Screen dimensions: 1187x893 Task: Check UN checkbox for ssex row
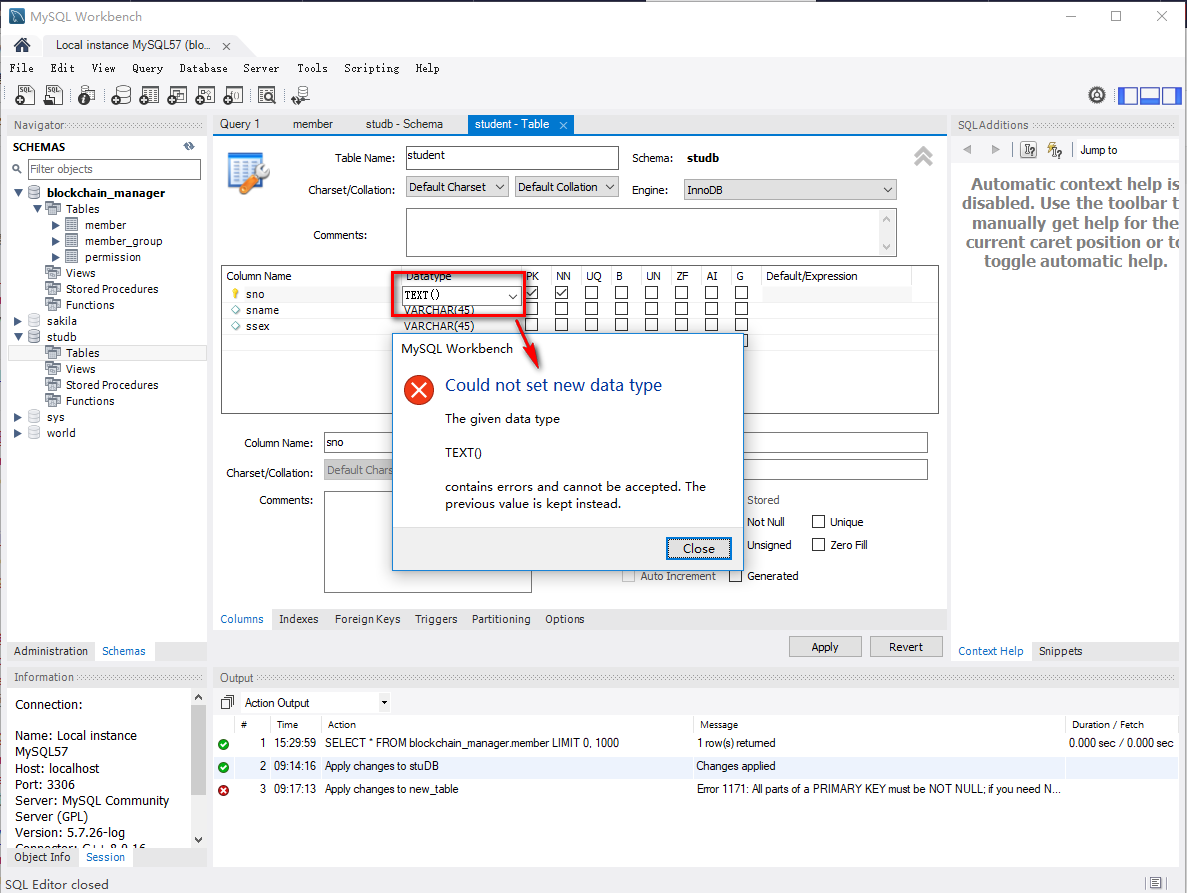651,325
